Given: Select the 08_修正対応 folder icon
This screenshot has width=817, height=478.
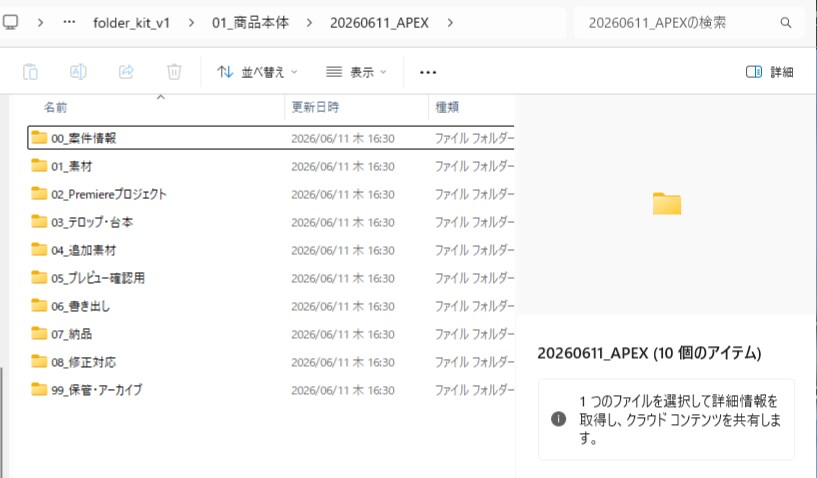Looking at the screenshot, I should 39,361.
